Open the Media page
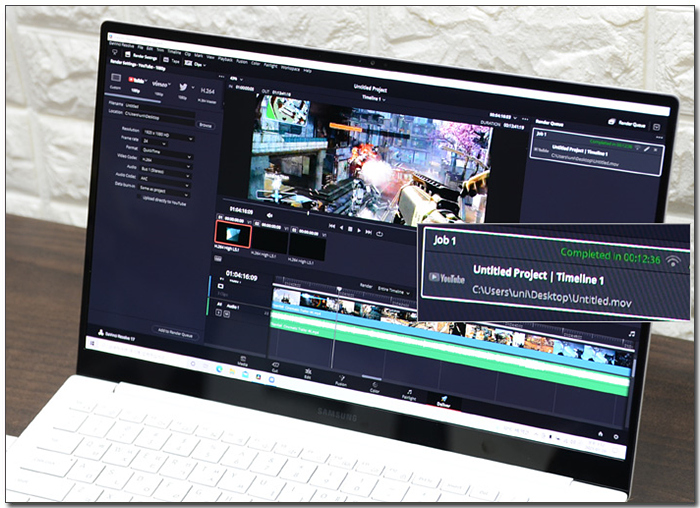Screen dimensions: 700x508 pyautogui.click(x=243, y=361)
